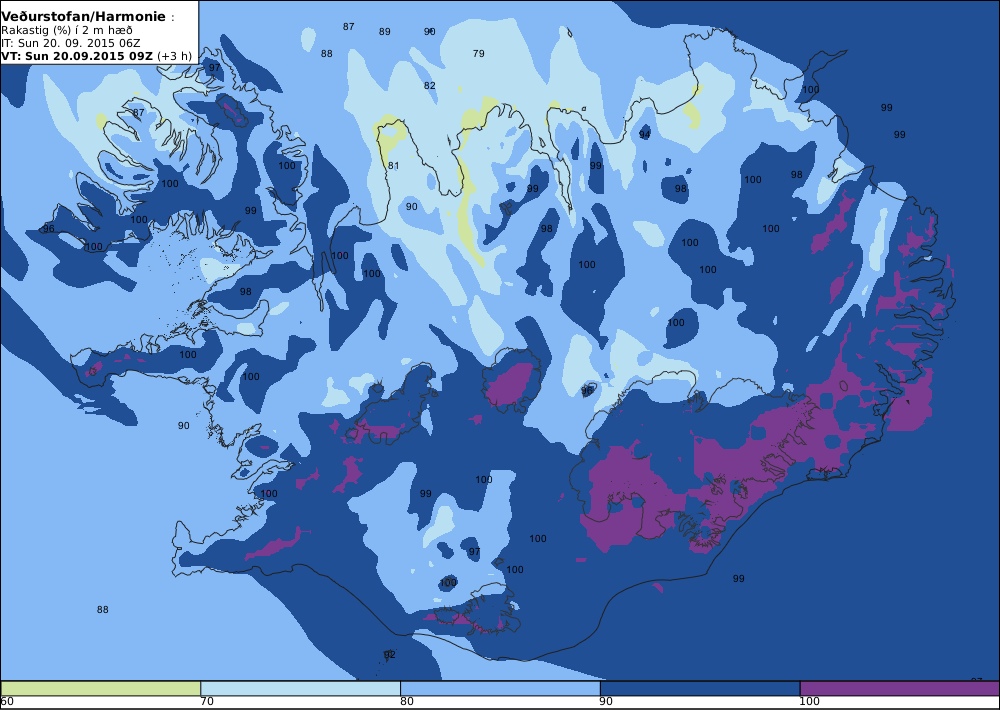Click the humidity value '92' near the south coast
Image resolution: width=1000 pixels, height=710 pixels.
pyautogui.click(x=390, y=655)
